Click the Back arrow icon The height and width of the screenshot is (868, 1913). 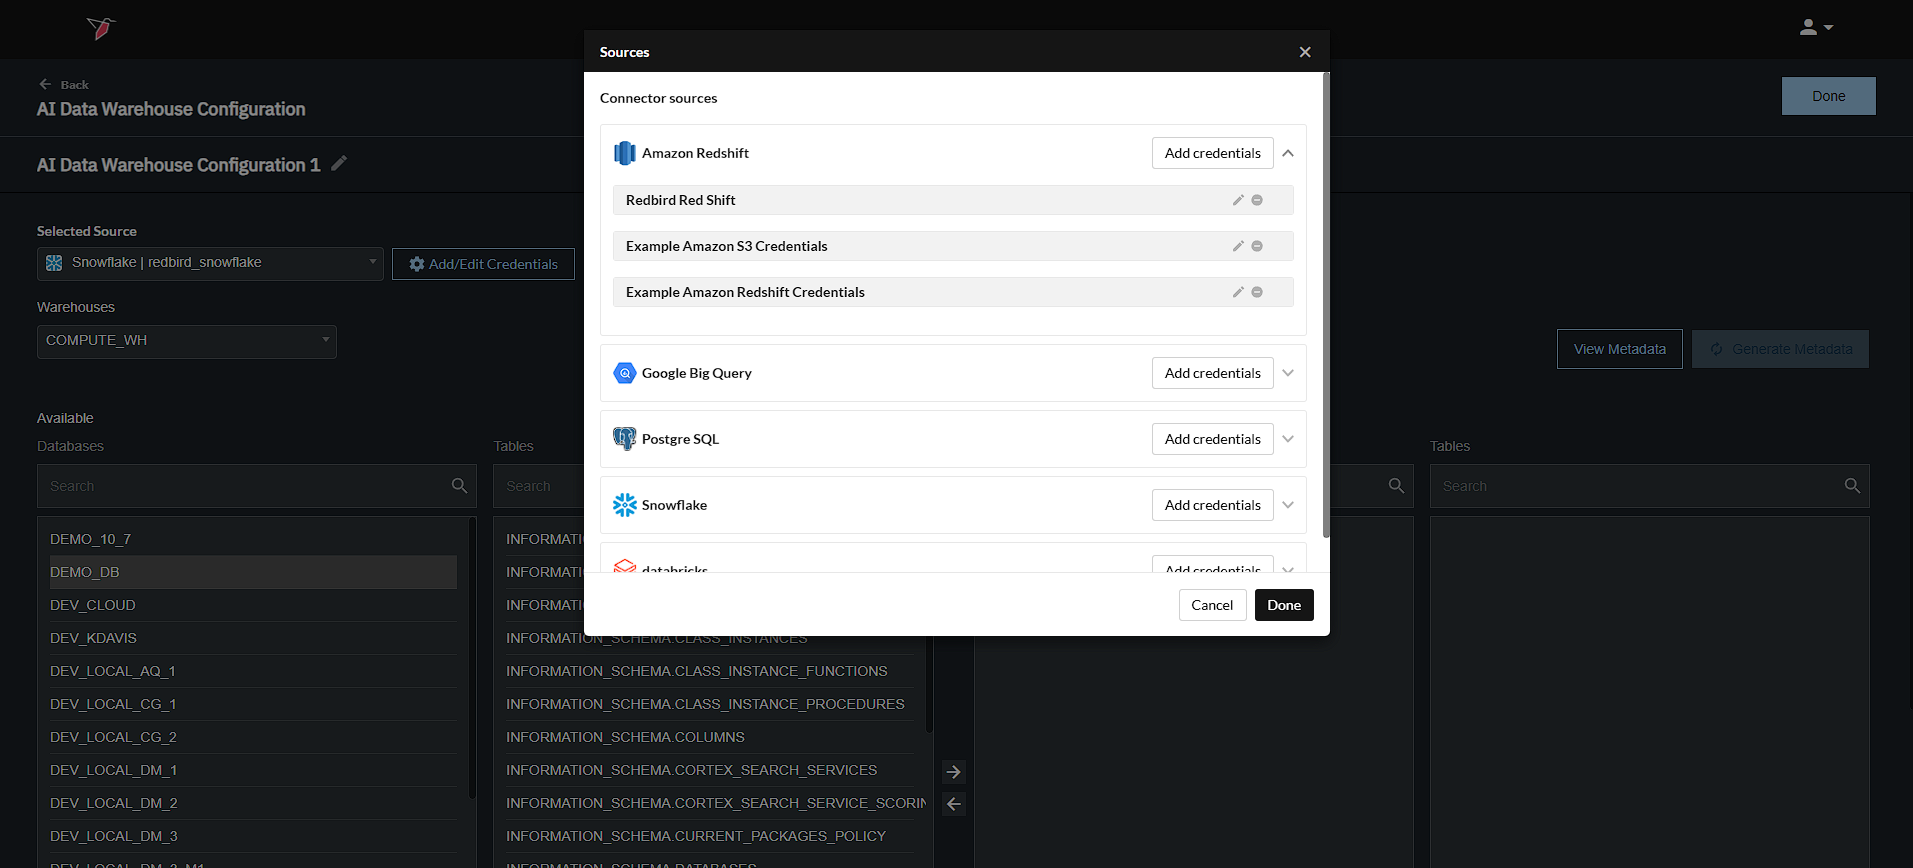pos(45,84)
